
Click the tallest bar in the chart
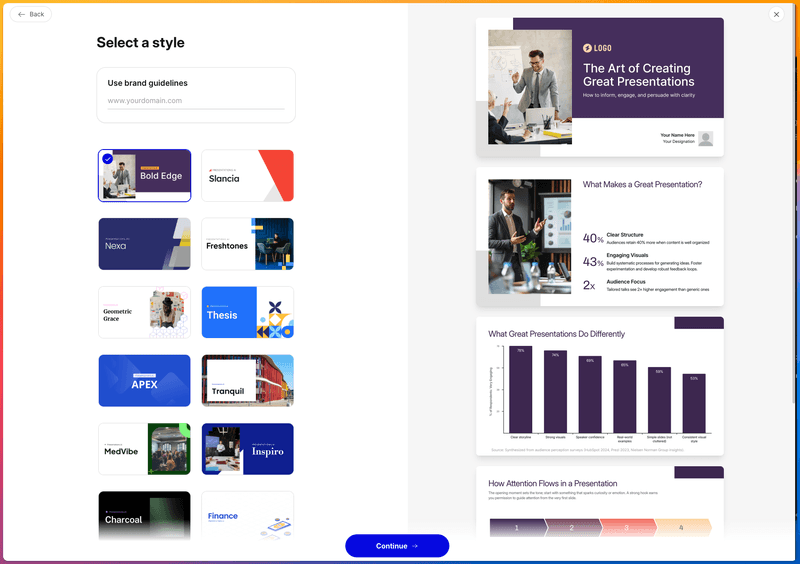[x=520, y=389]
